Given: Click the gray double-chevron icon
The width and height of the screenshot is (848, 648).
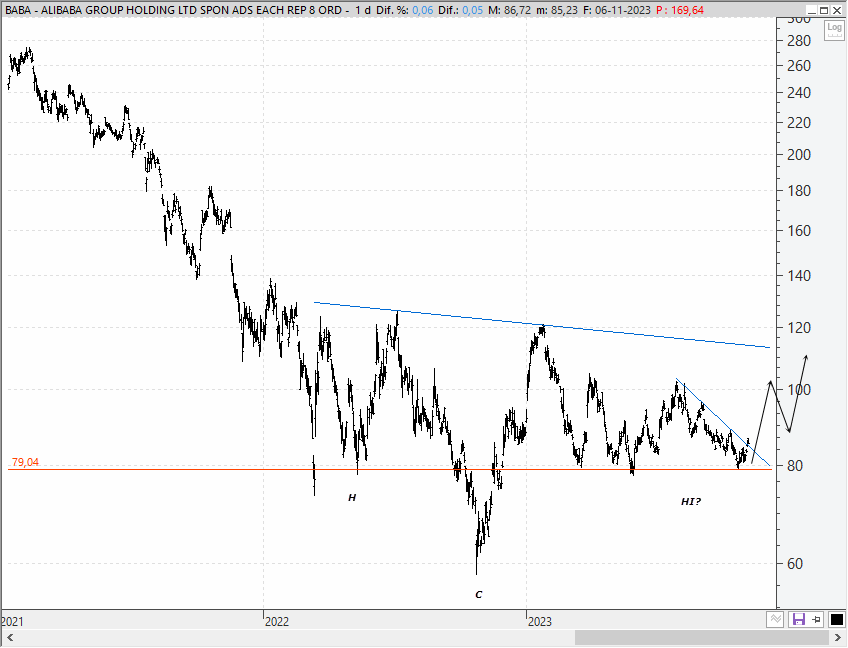Looking at the screenshot, I should point(776,619).
